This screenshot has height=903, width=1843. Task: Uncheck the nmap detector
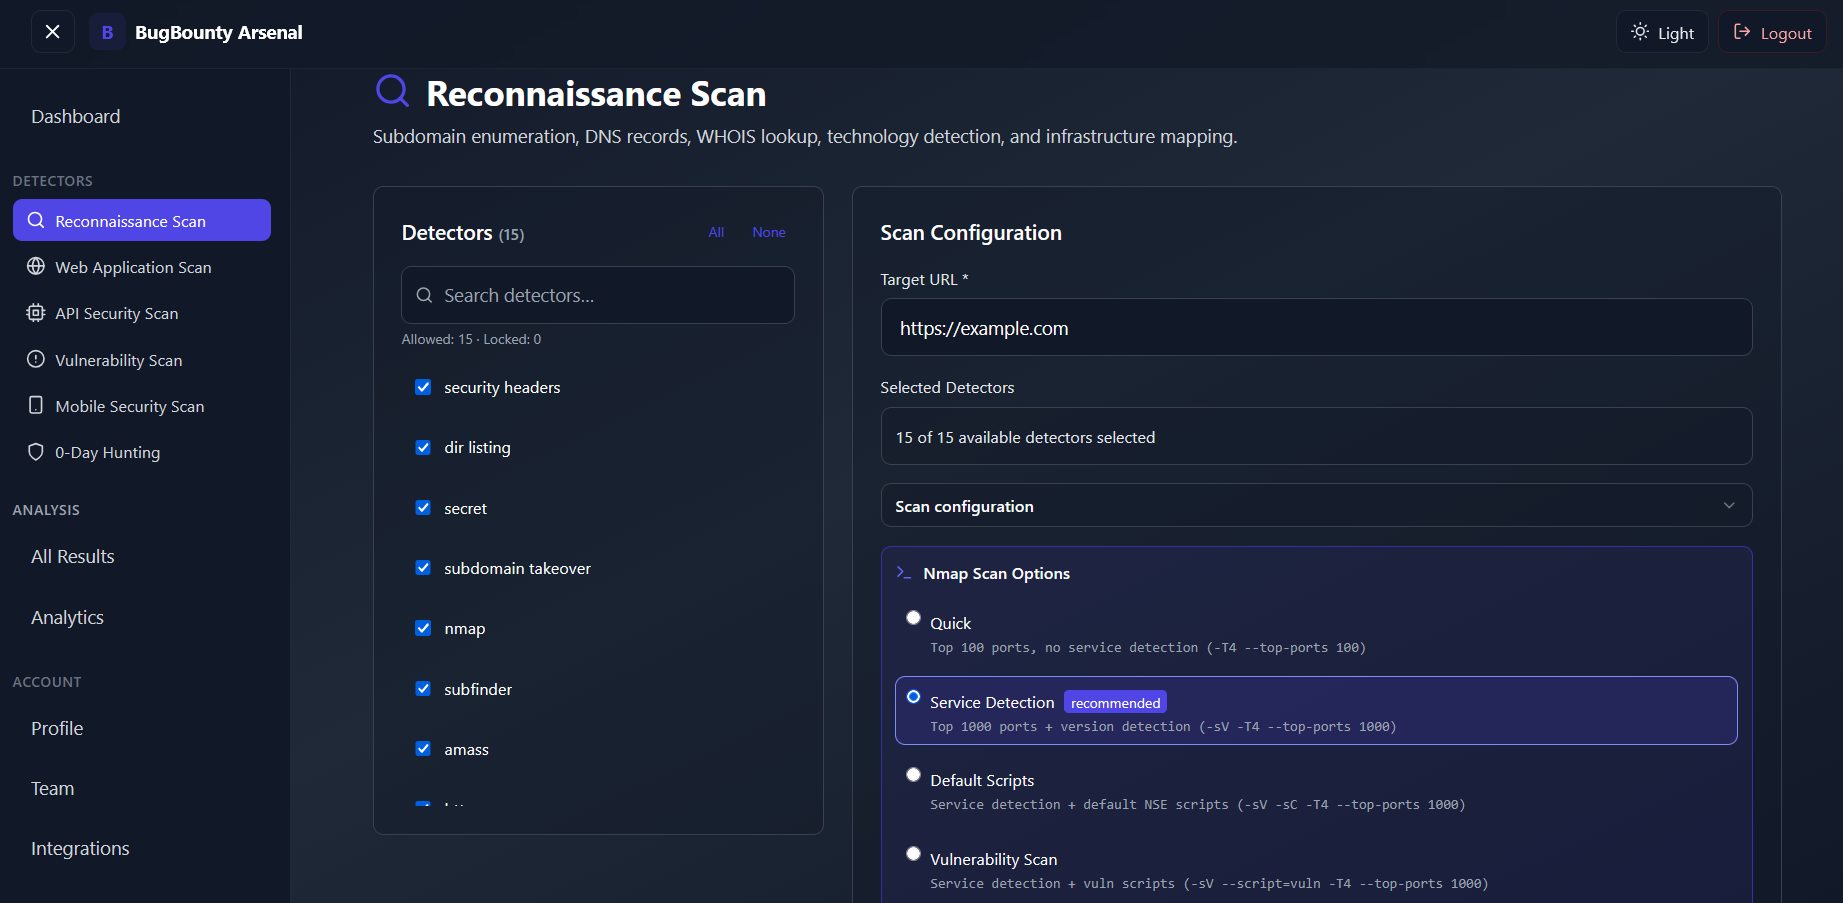pos(423,628)
